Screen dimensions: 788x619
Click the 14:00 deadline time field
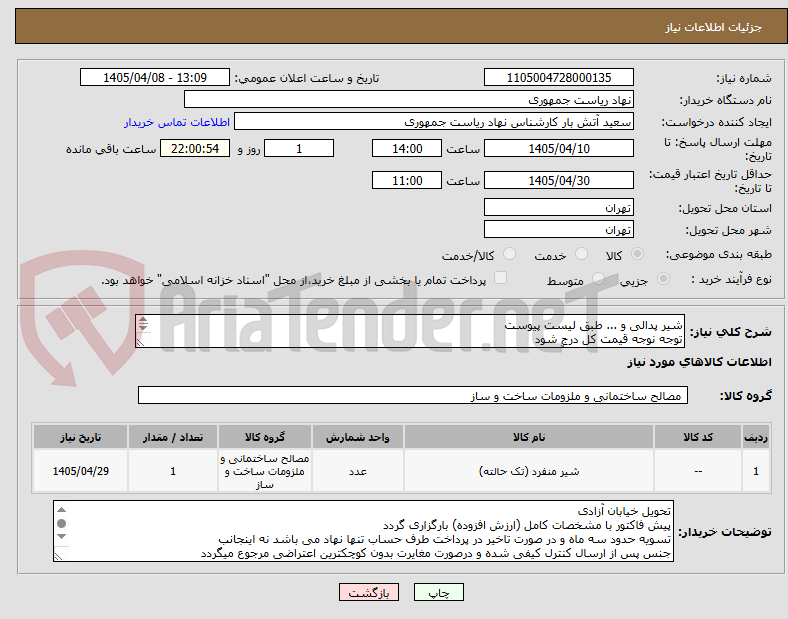pos(407,148)
